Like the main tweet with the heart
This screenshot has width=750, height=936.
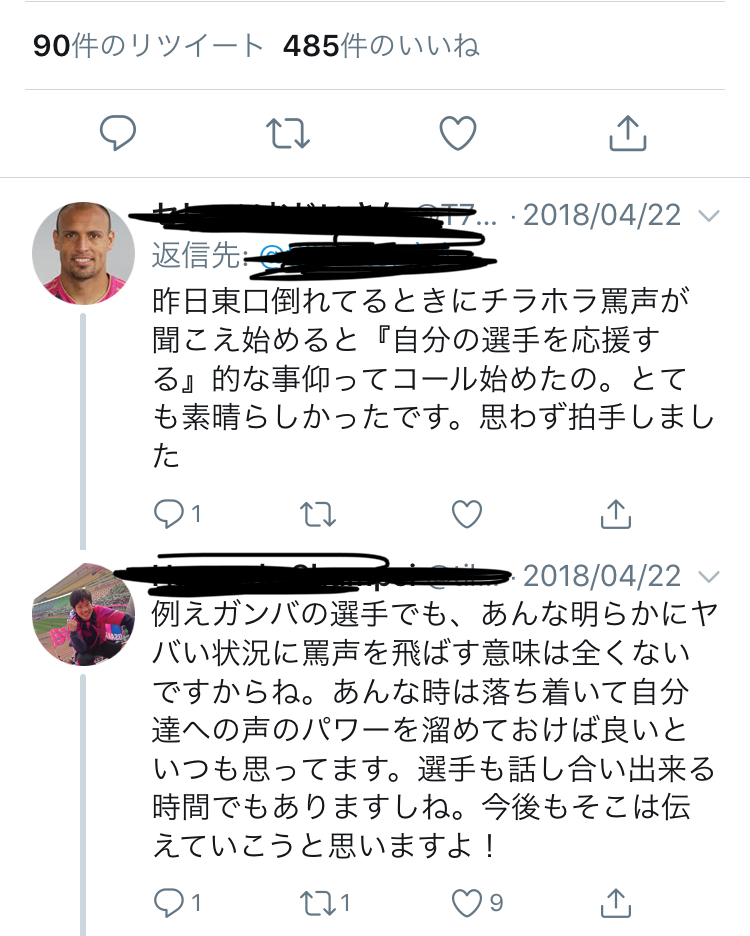pos(458,132)
